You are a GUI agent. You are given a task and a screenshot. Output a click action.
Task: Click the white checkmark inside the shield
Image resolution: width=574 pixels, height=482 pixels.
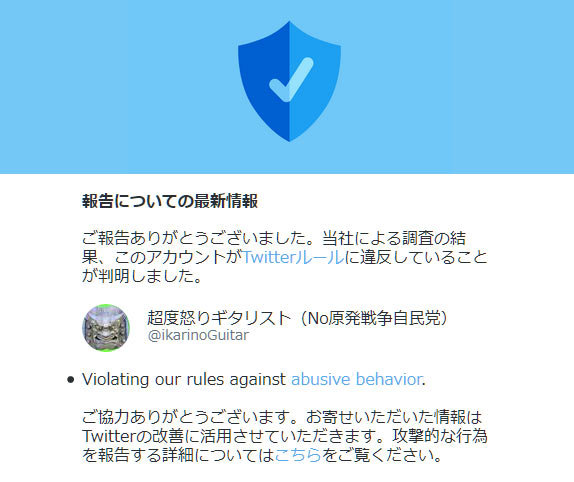[291, 79]
